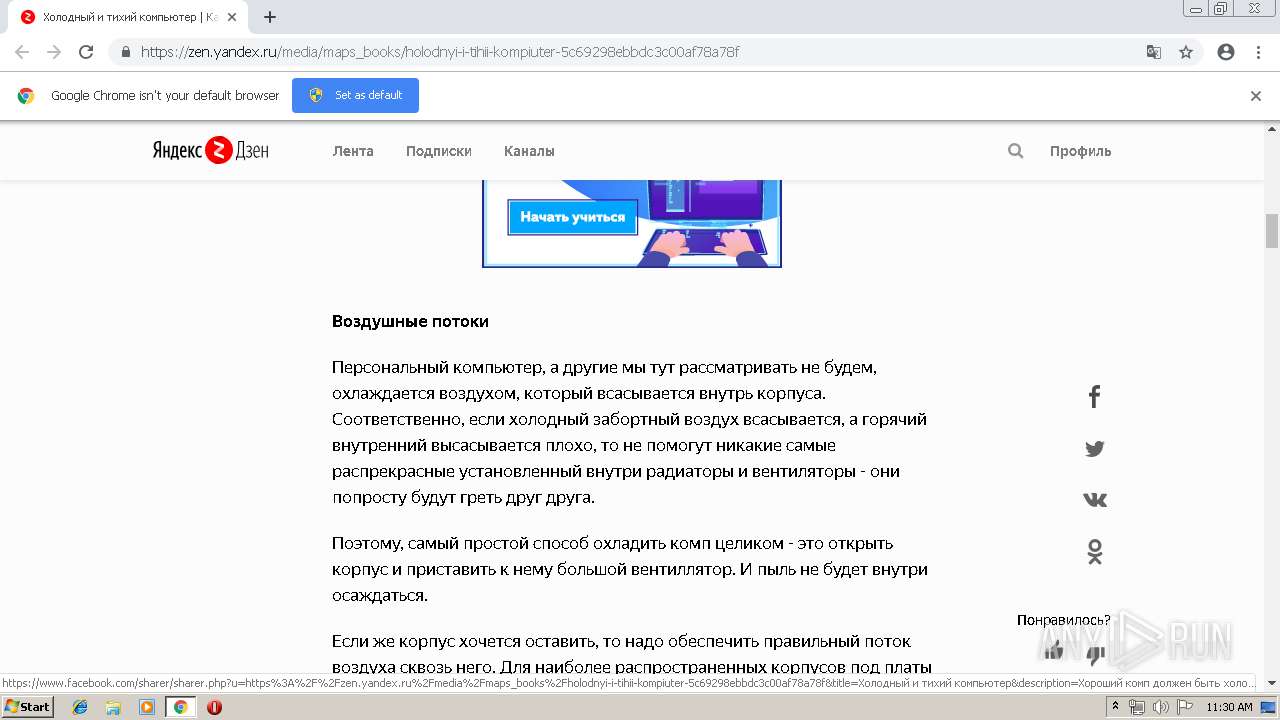Screen dimensions: 1280x720
Task: Show hidden tray icons
Action: [x=1115, y=707]
